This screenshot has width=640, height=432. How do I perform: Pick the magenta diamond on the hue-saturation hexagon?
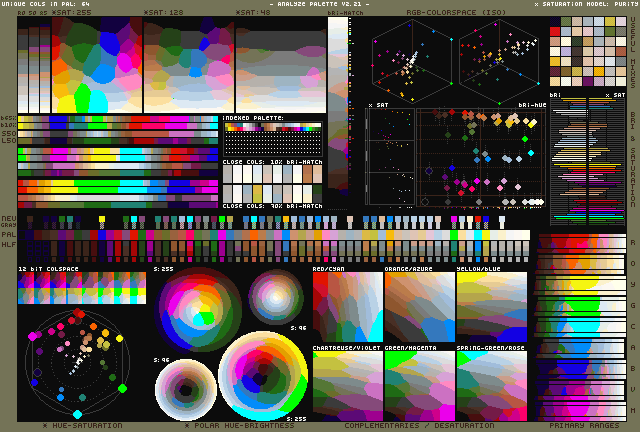pos(32,336)
